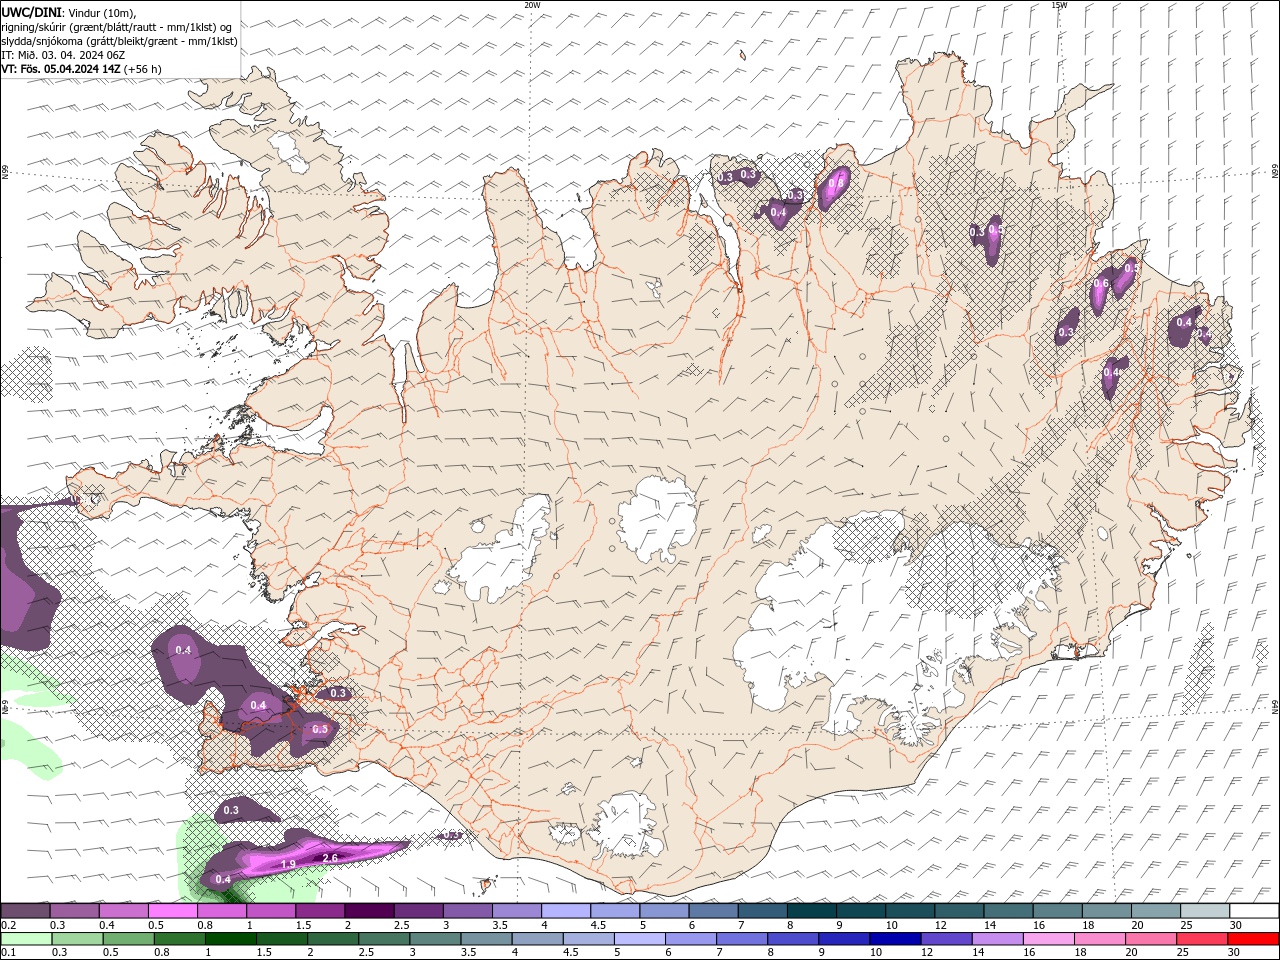Pick rain legend swatch between 3 and 3.5

434,938
